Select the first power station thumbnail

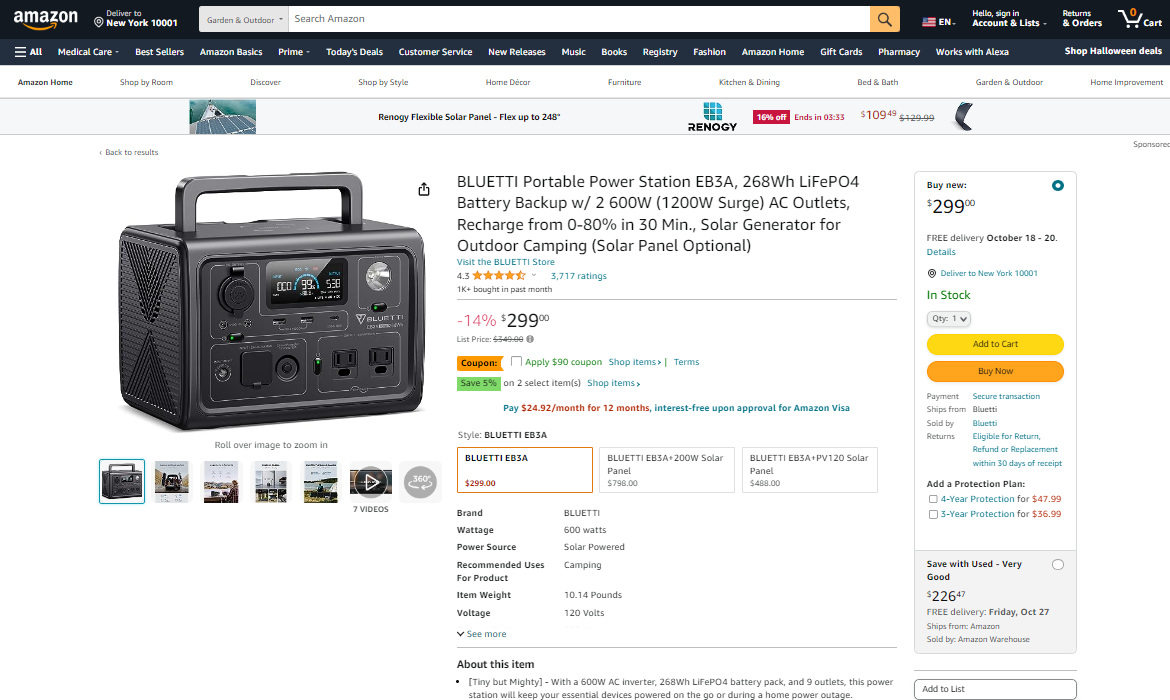[122, 481]
